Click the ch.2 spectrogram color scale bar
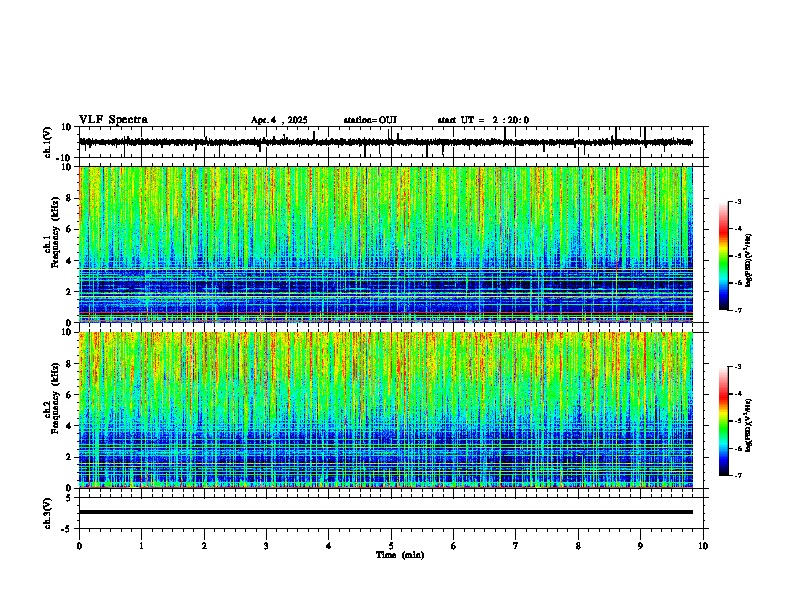 tap(723, 421)
